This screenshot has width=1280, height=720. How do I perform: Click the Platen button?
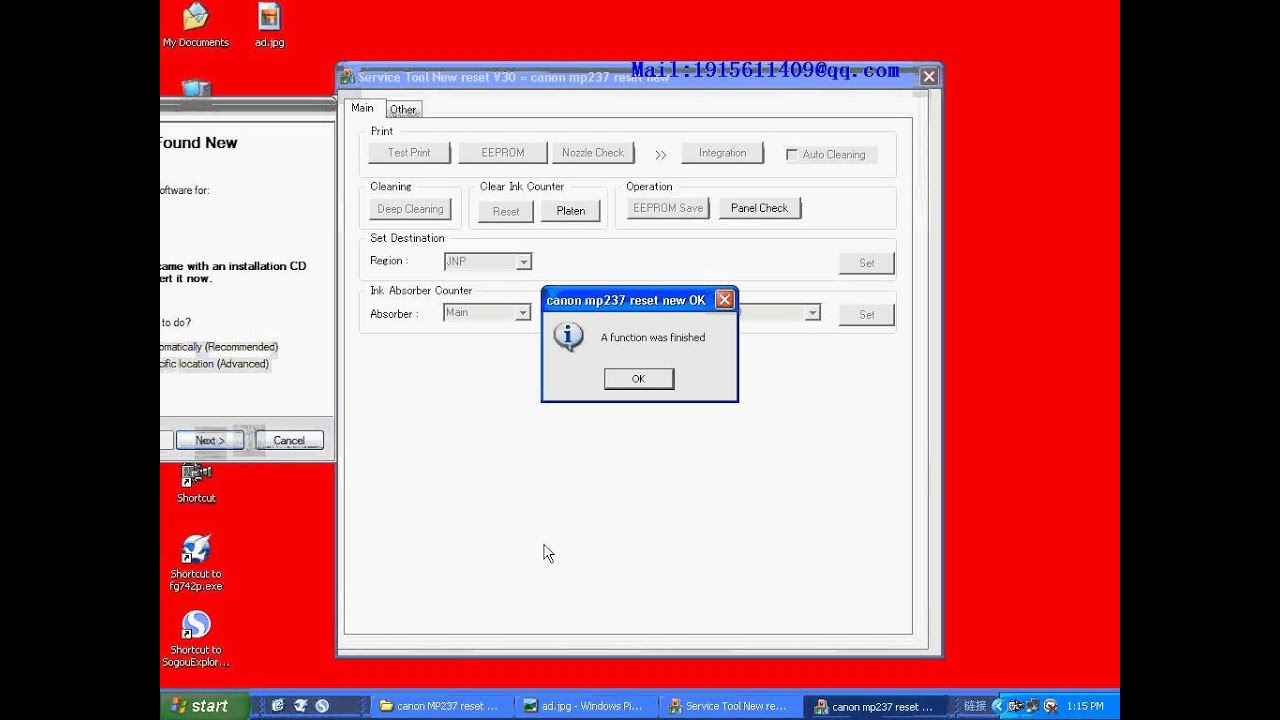tap(571, 211)
